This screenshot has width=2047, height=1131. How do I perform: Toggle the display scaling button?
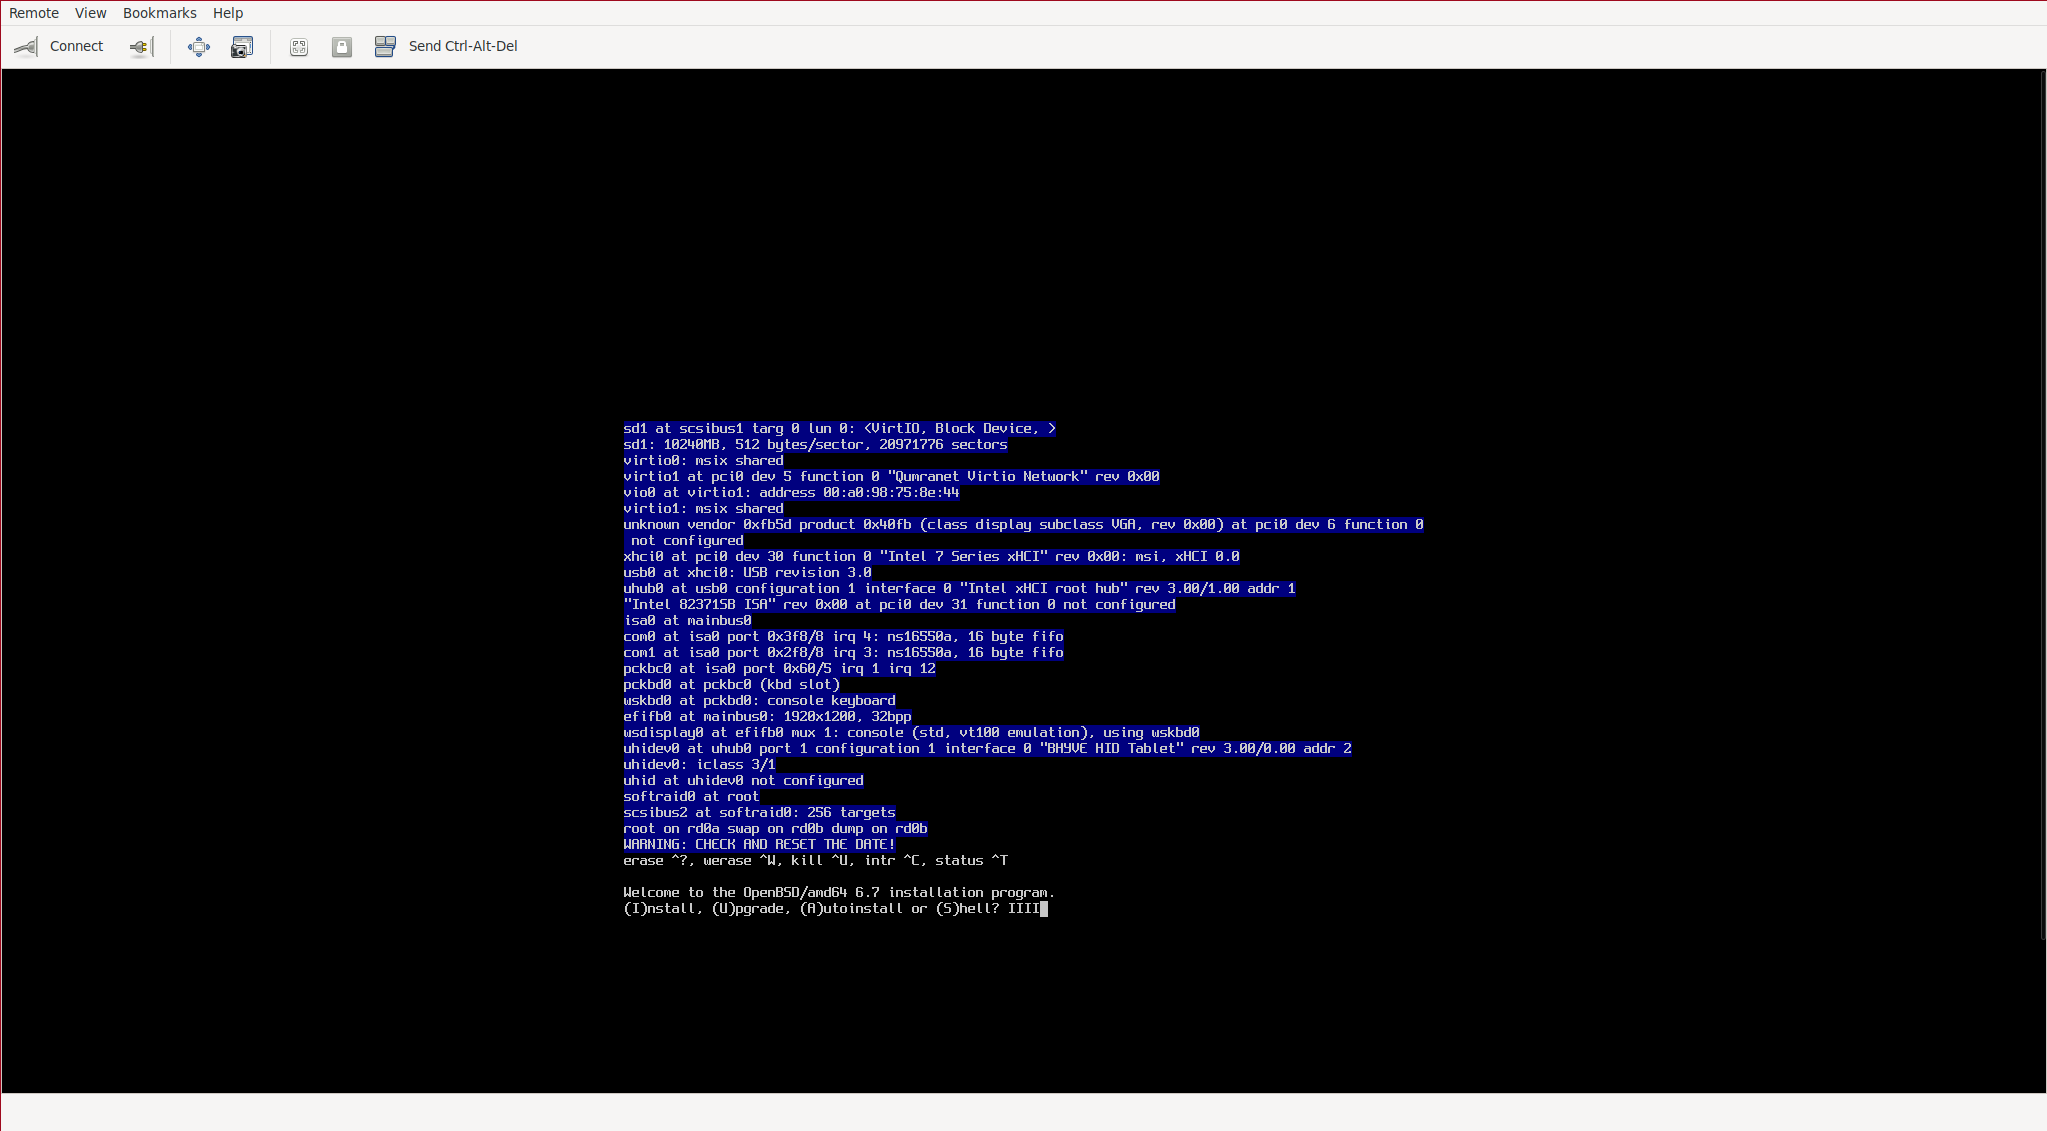(299, 47)
